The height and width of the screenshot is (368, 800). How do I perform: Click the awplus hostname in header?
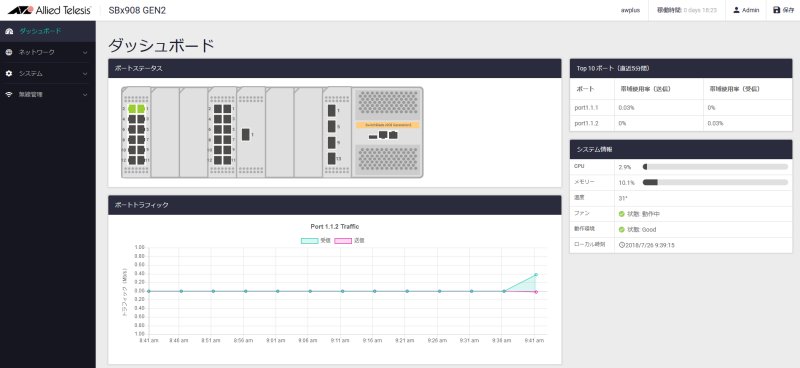click(x=631, y=10)
